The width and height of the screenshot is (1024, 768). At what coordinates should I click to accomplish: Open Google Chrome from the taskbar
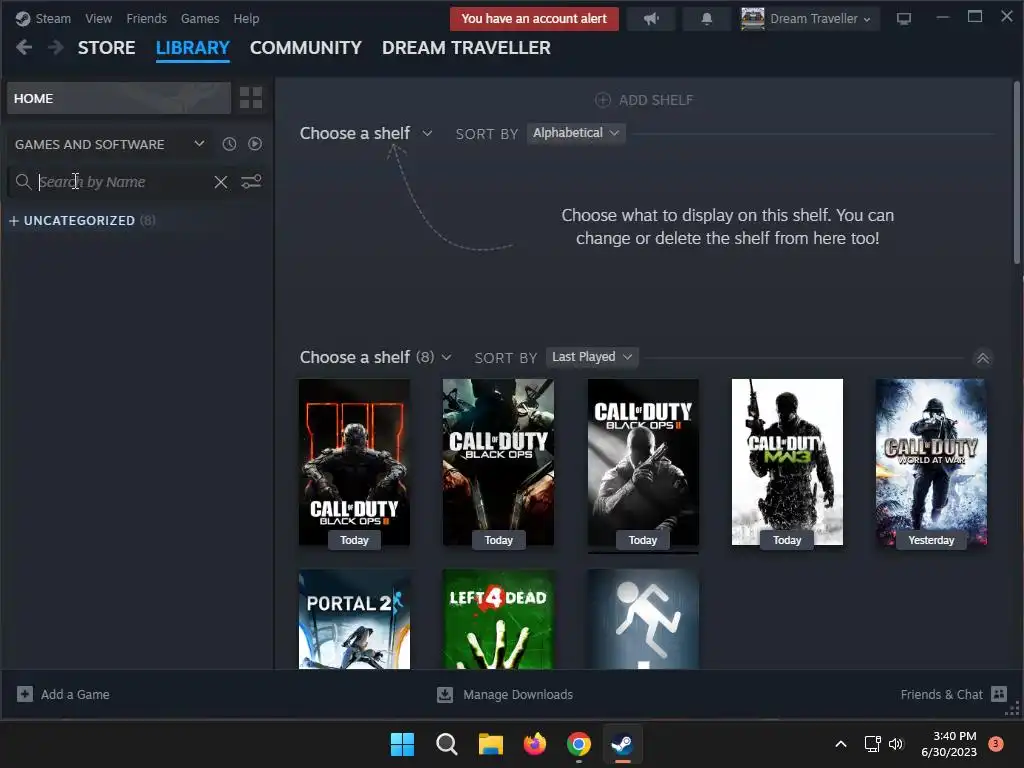click(x=579, y=744)
